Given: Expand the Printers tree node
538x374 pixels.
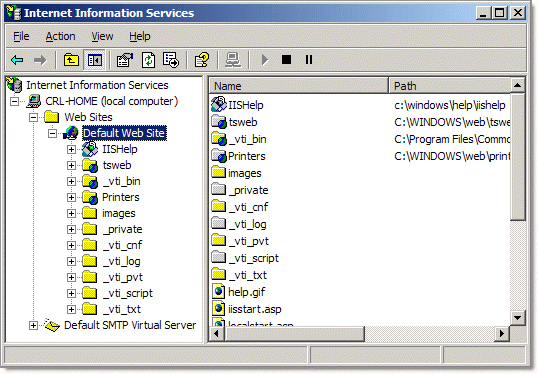Looking at the screenshot, I should coord(71,198).
